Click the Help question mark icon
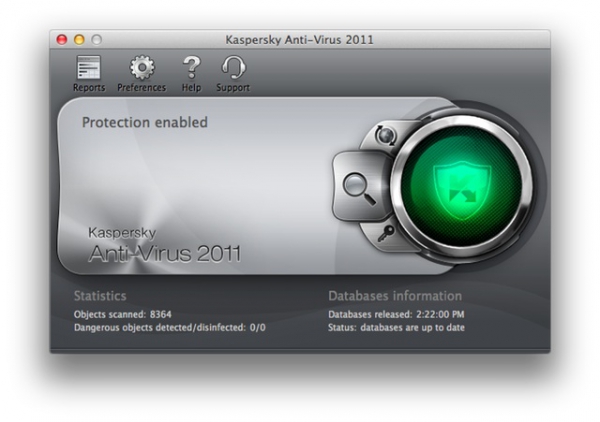The width and height of the screenshot is (600, 422). pyautogui.click(x=191, y=73)
